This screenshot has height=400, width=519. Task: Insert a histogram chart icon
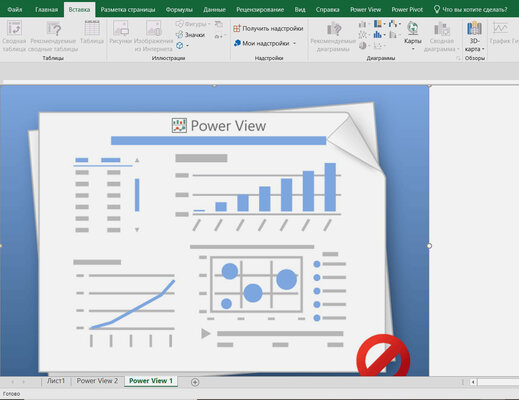click(x=377, y=34)
